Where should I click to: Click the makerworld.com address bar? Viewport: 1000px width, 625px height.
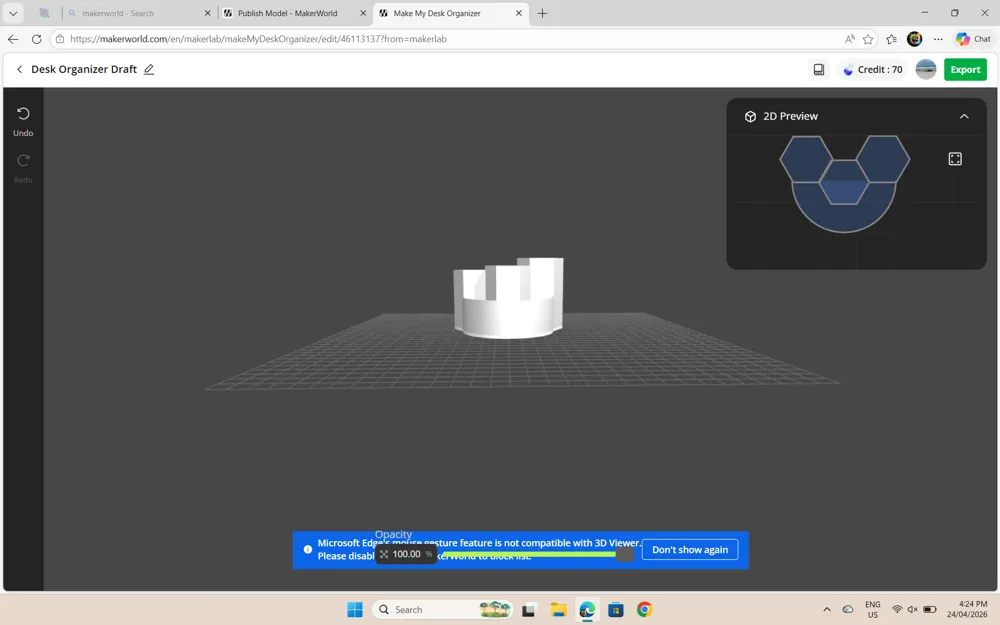tap(446, 39)
